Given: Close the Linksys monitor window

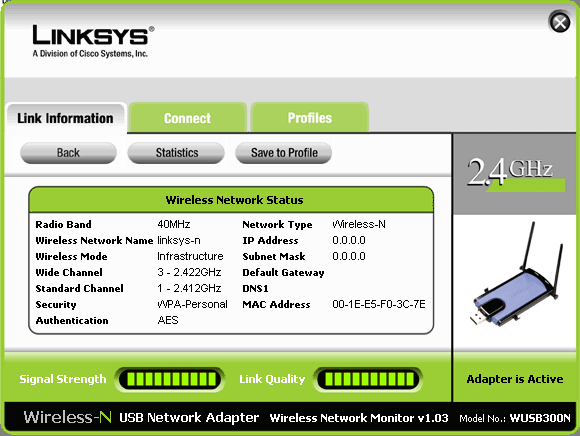Looking at the screenshot, I should tap(560, 23).
